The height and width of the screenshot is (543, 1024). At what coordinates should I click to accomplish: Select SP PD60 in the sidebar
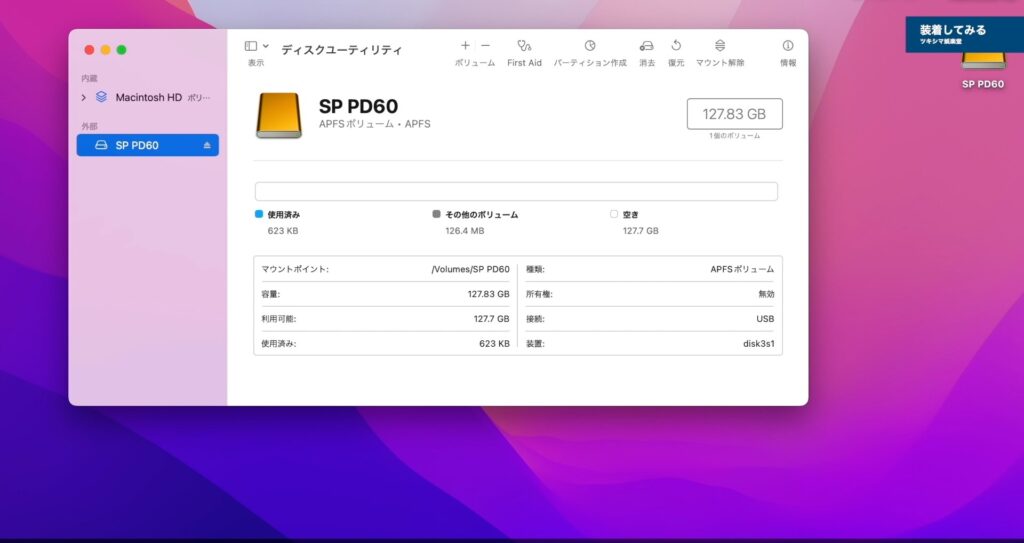pos(148,145)
